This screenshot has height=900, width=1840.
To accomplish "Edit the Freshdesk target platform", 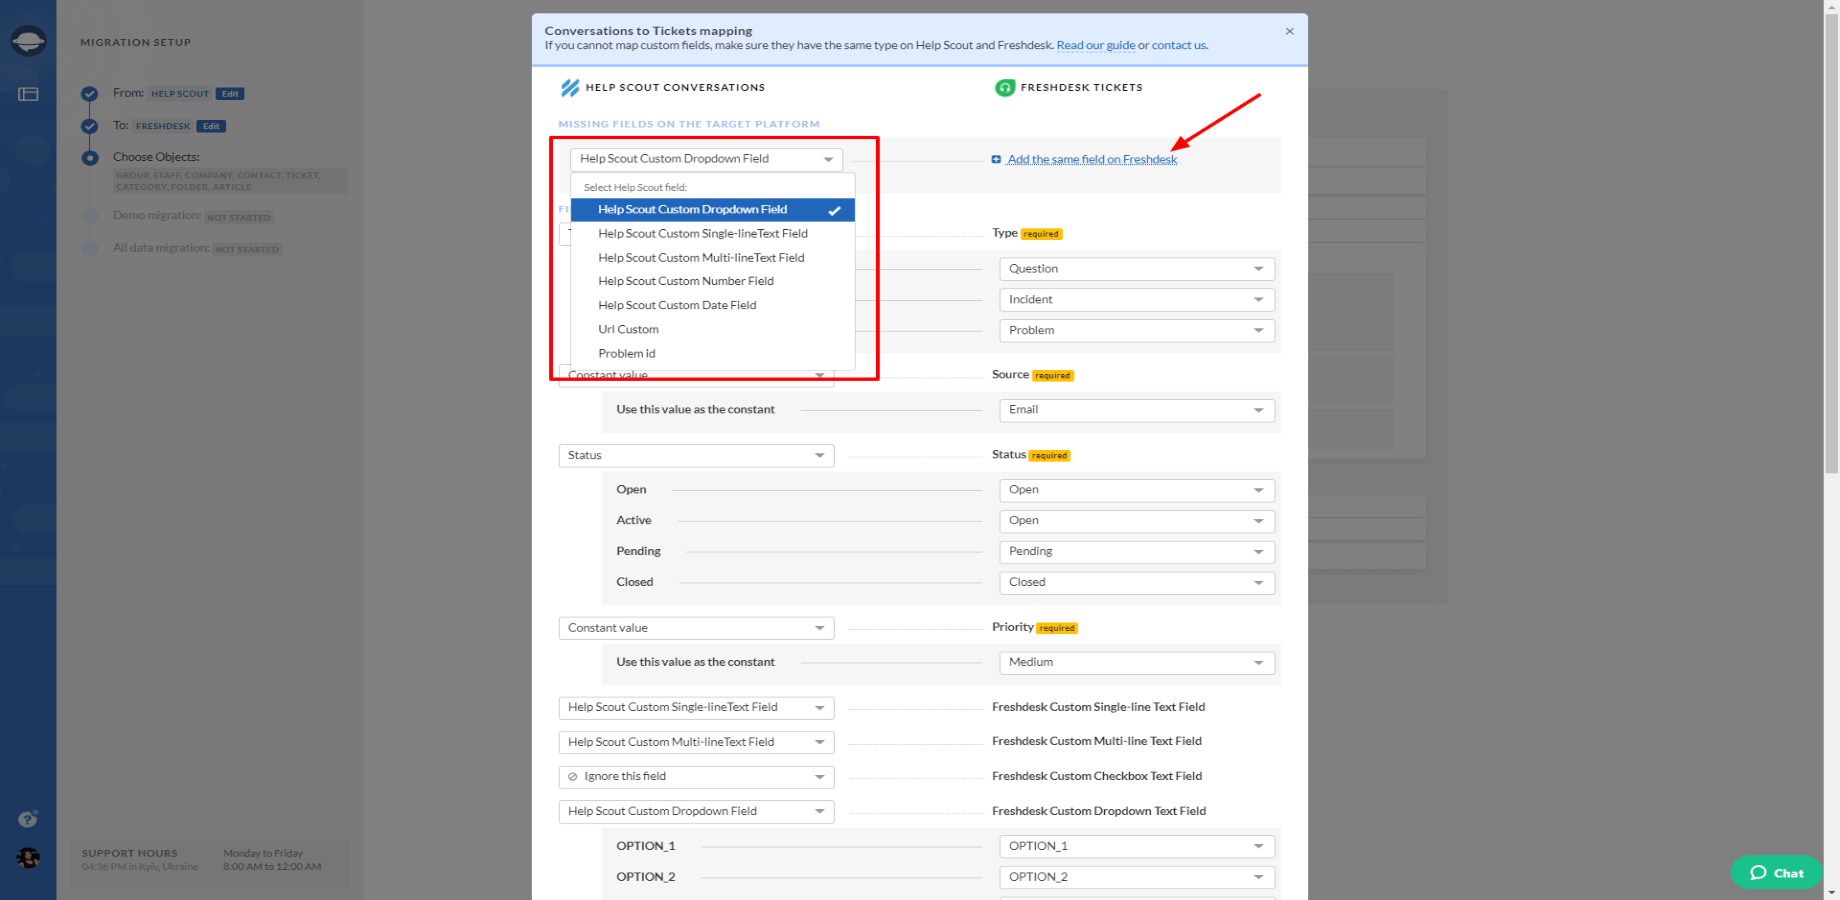I will tap(211, 126).
